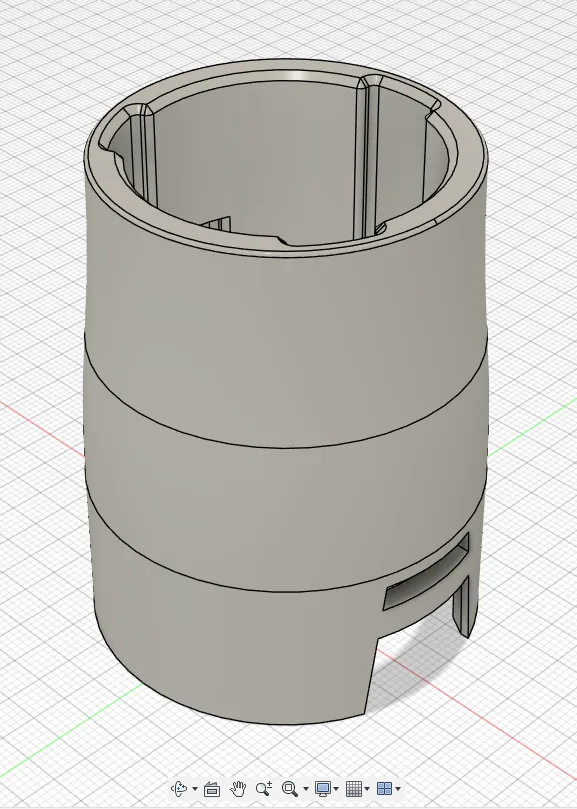This screenshot has height=809, width=577.
Task: Click the Look At tool icon
Action: 212,789
